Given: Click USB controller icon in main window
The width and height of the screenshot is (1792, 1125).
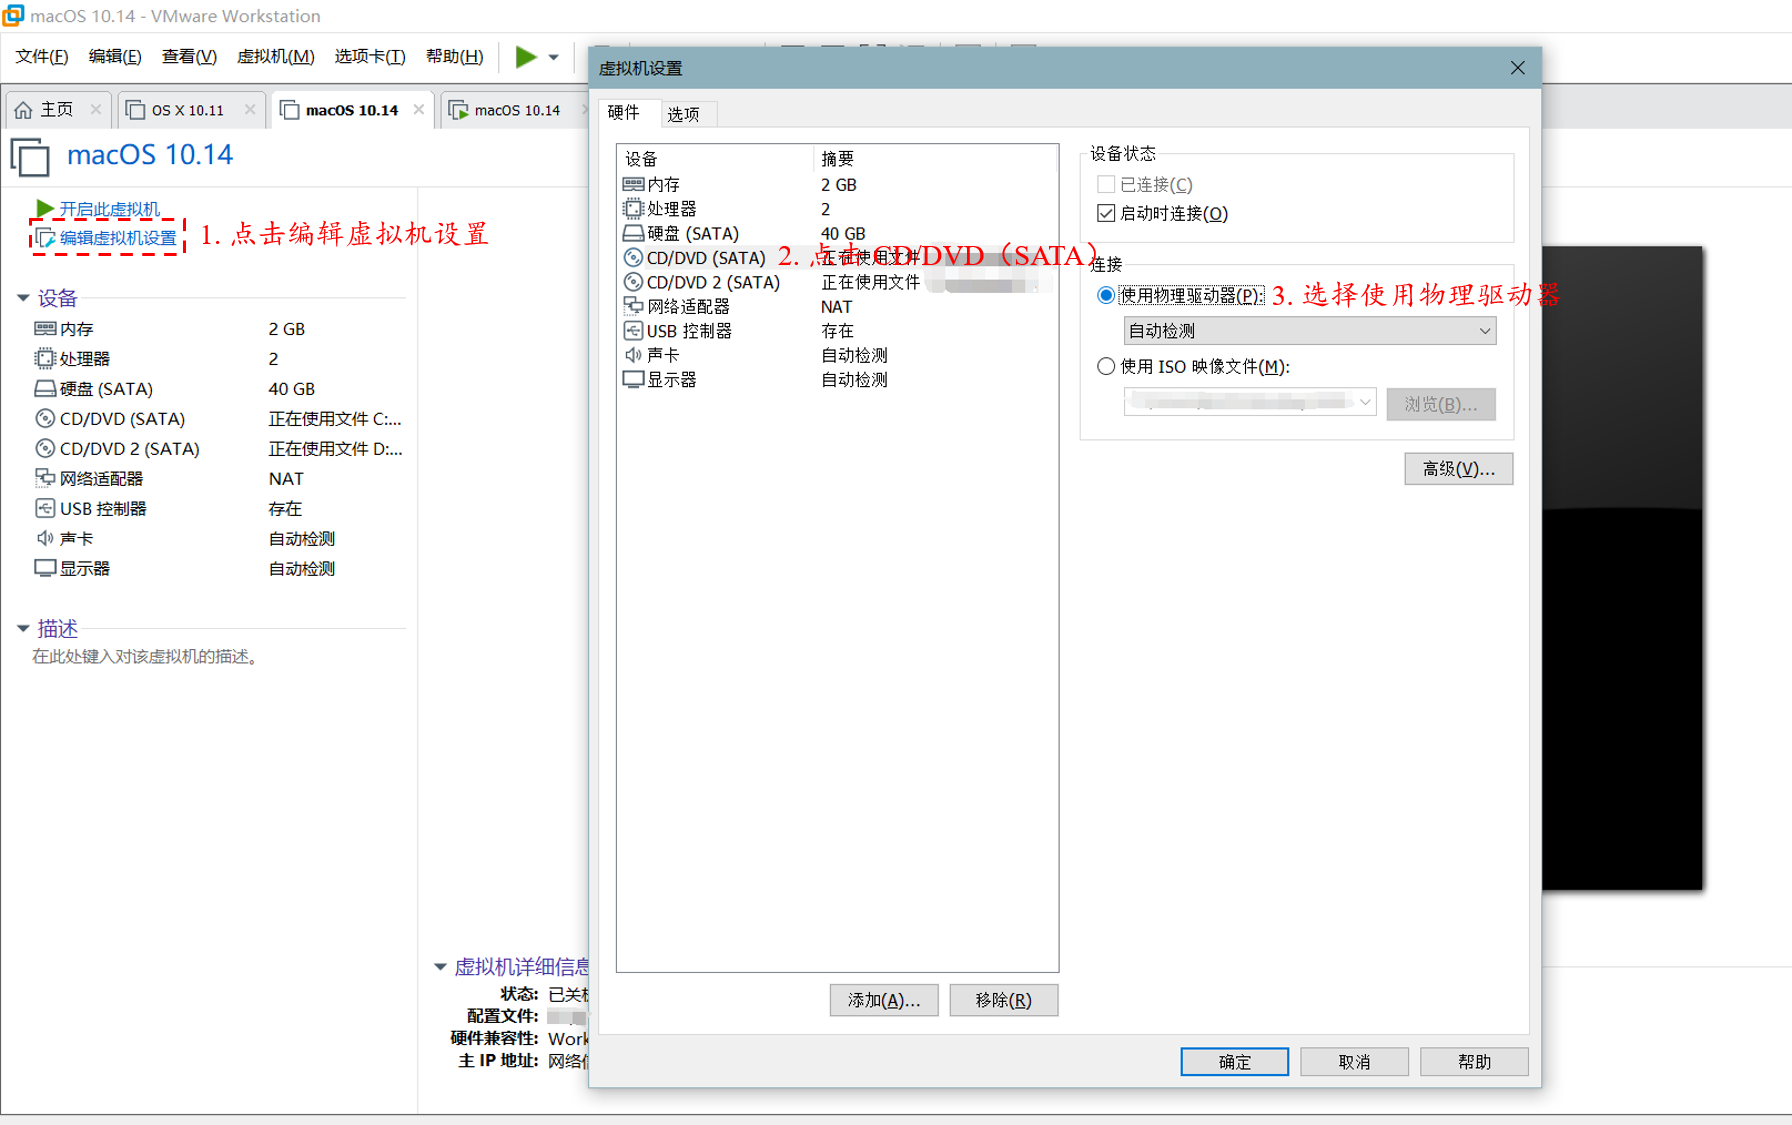Looking at the screenshot, I should [x=45, y=508].
